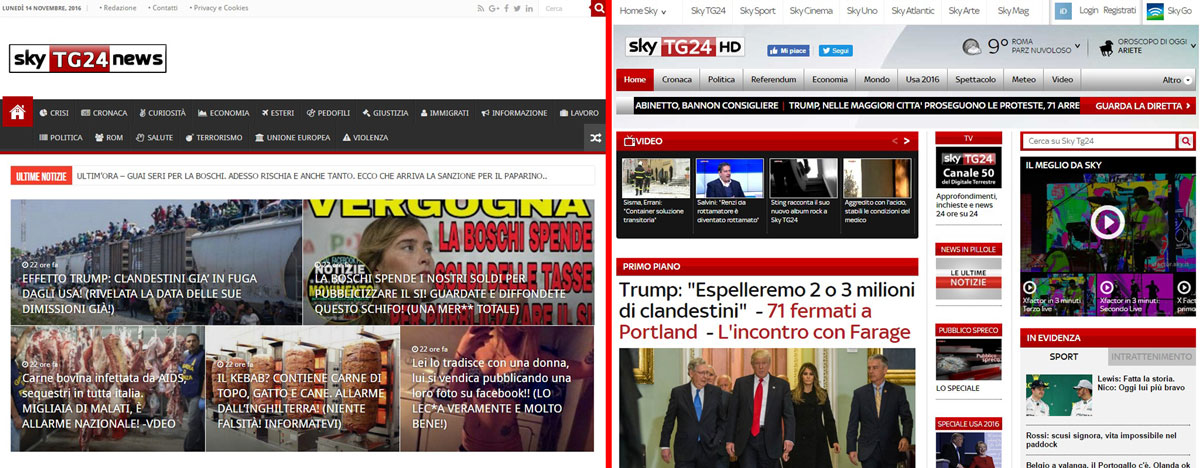Open the Cronaca category in left site
This screenshot has height=468, width=1200.
tap(104, 113)
